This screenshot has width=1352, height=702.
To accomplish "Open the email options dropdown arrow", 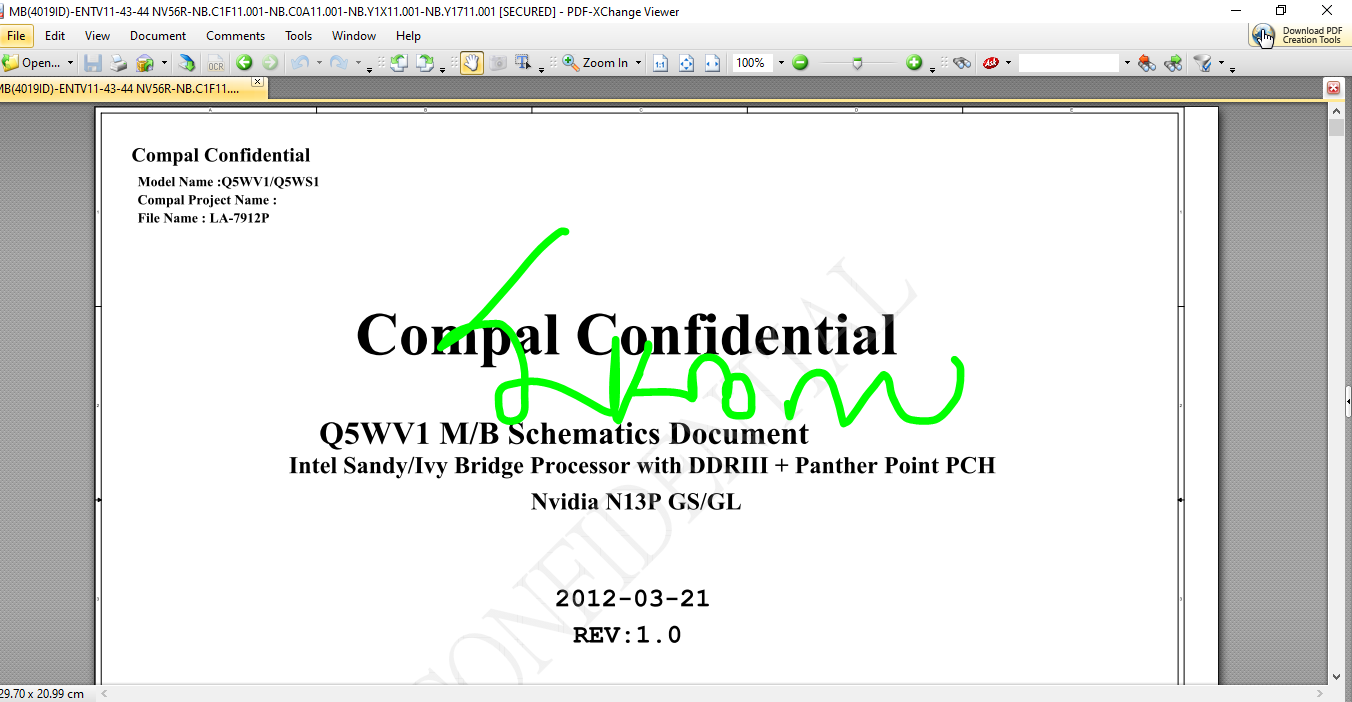I will coord(164,63).
